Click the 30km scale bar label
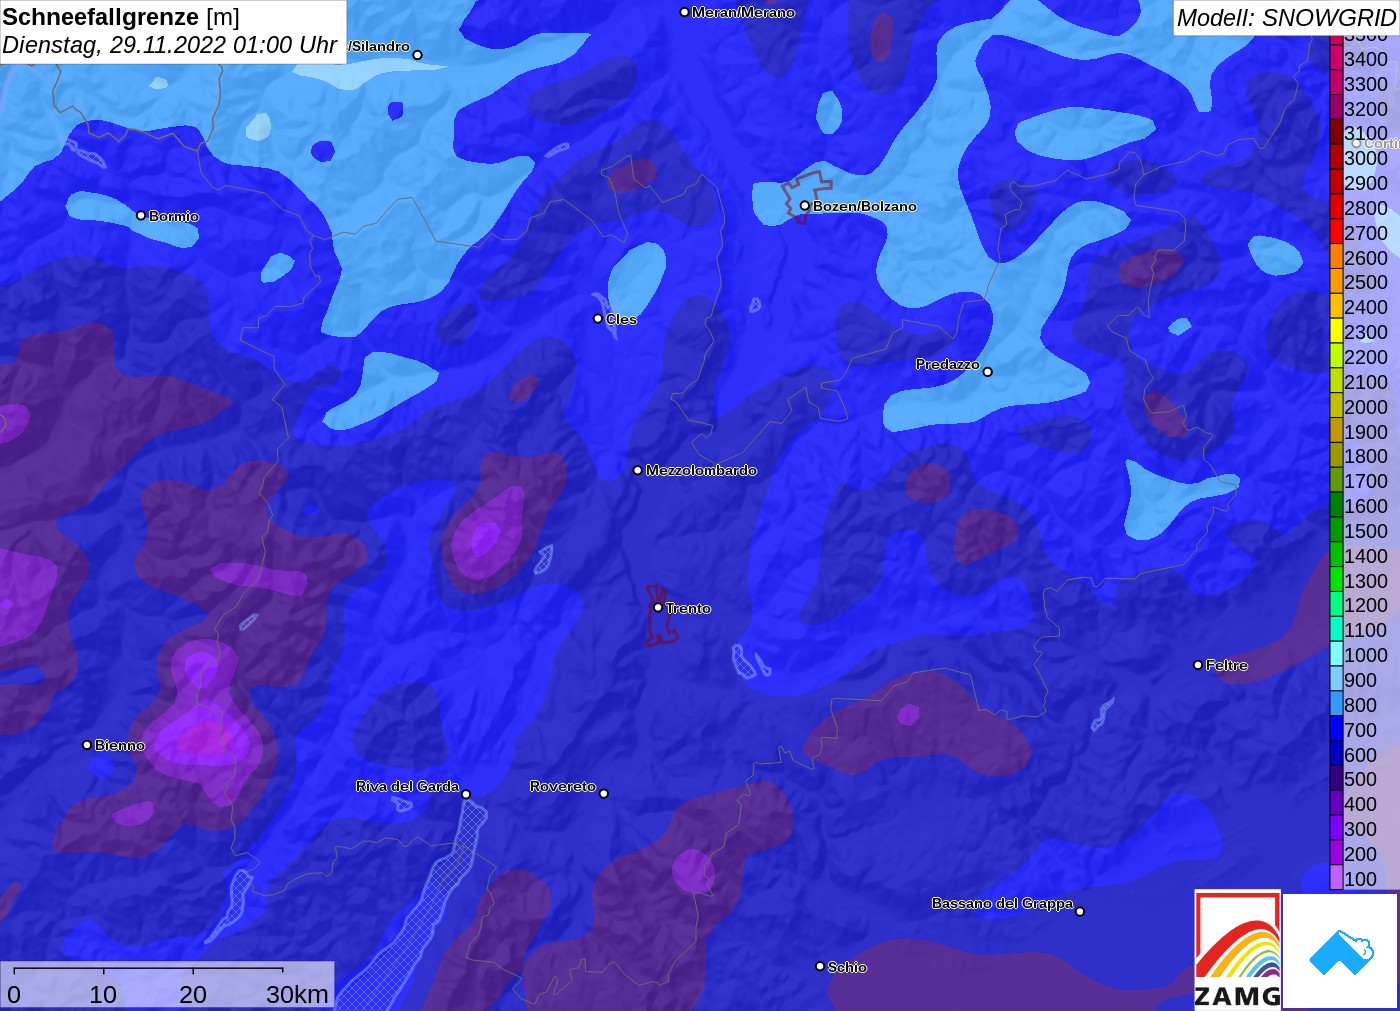This screenshot has height=1011, width=1400. point(297,994)
